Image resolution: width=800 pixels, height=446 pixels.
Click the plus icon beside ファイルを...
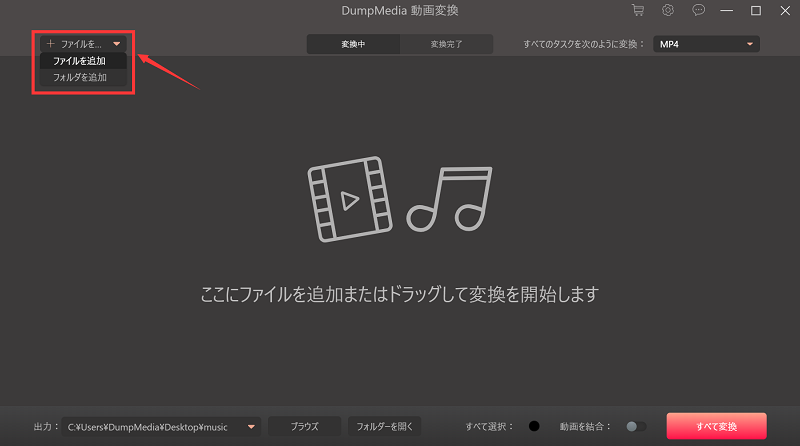51,44
